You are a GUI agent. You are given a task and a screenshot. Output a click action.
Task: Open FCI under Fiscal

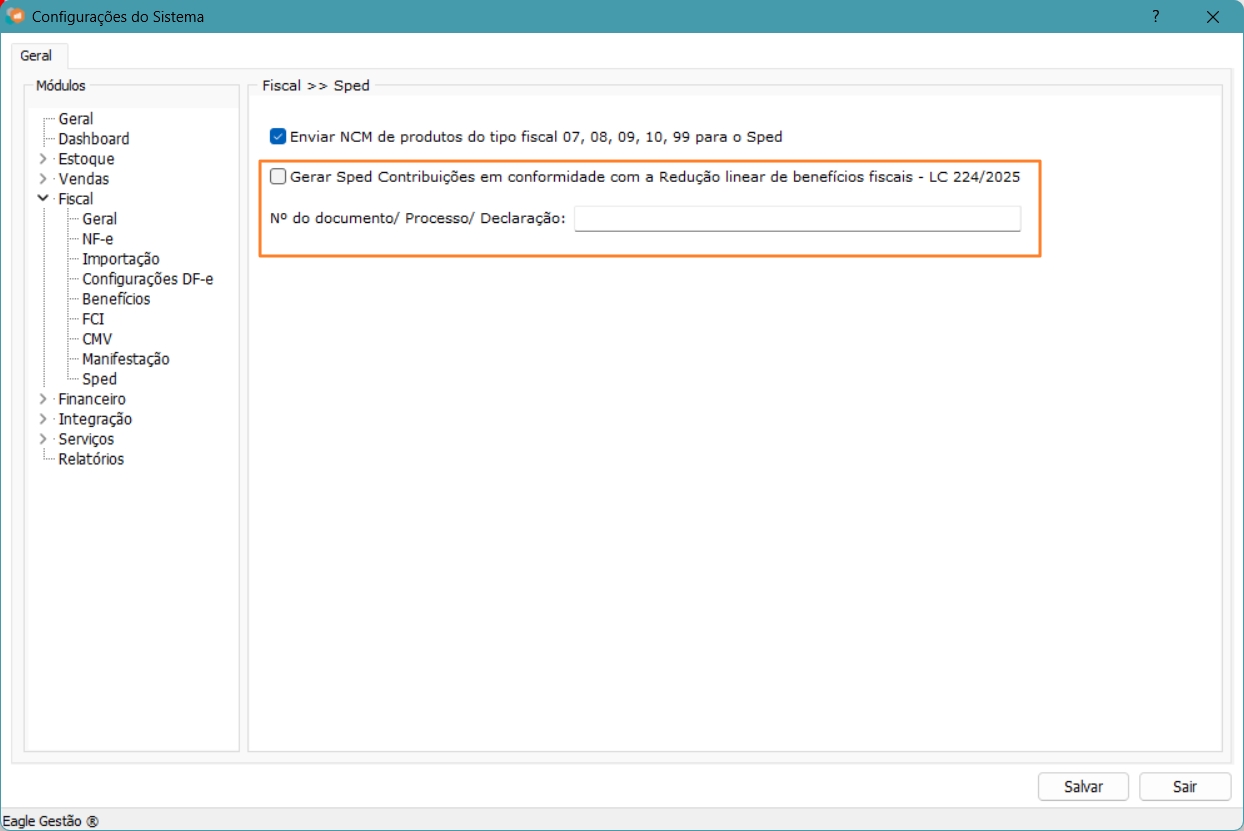(93, 319)
